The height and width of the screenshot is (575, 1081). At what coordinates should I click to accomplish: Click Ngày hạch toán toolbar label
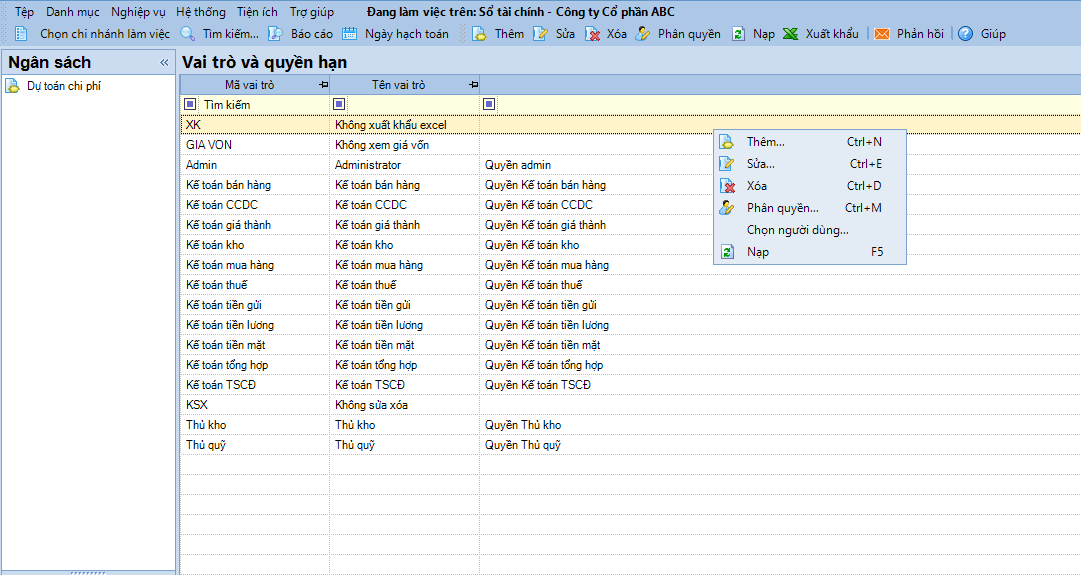coord(407,34)
